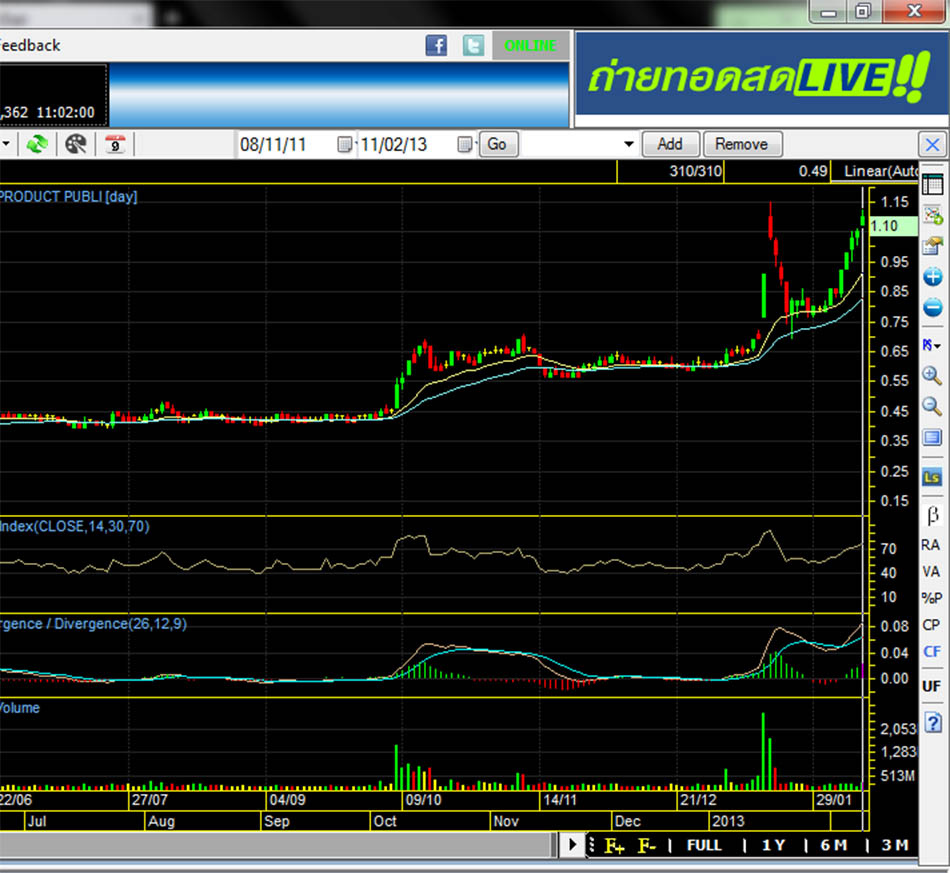Click the Divergence(26,12,9) indicator title
Image resolution: width=950 pixels, height=873 pixels.
[x=93, y=623]
